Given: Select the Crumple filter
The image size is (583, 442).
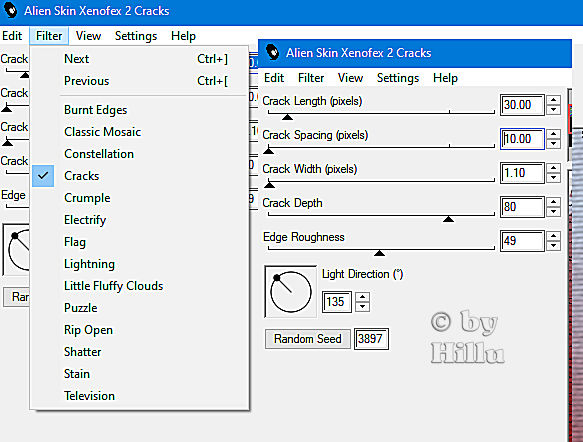Looking at the screenshot, I should (x=140, y=198).
